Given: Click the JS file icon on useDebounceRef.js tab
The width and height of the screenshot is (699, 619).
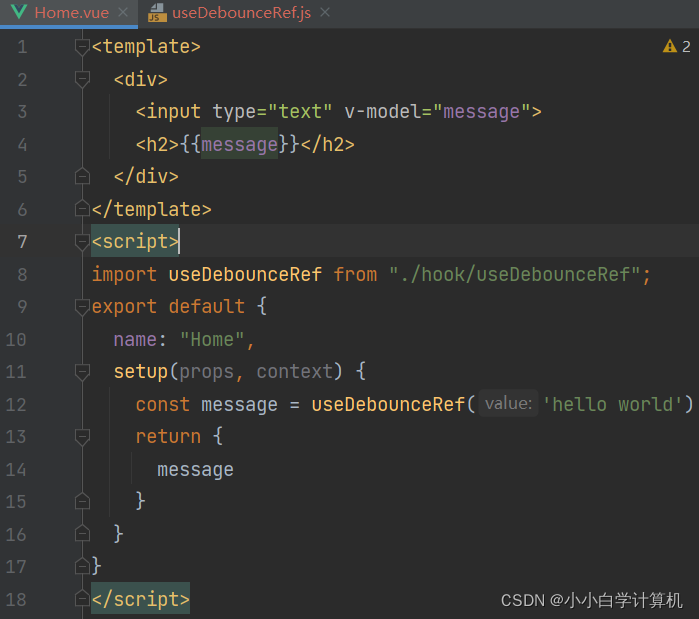Looking at the screenshot, I should click(x=157, y=12).
